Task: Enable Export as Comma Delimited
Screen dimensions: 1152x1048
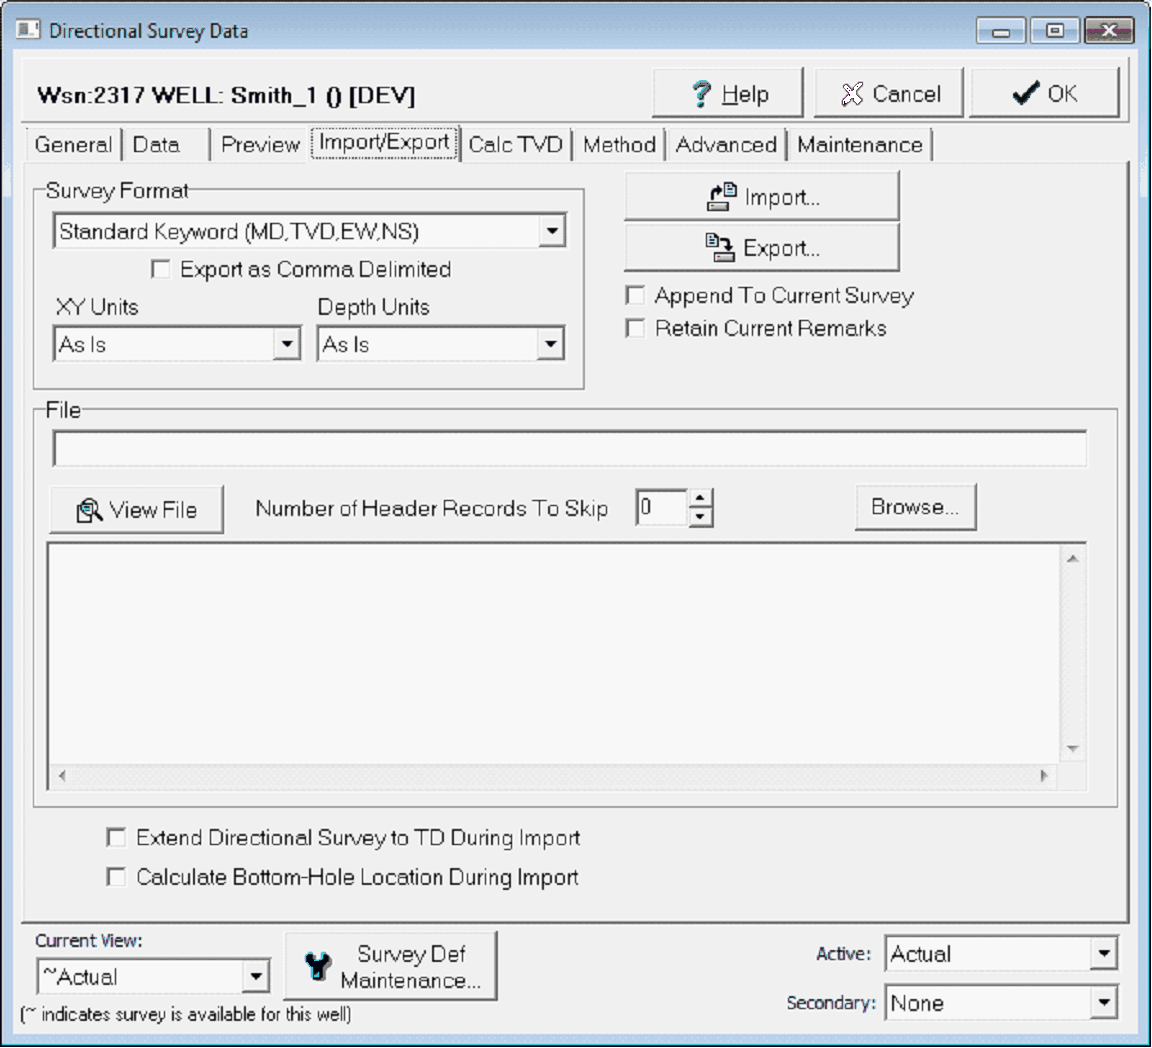Action: tap(160, 269)
